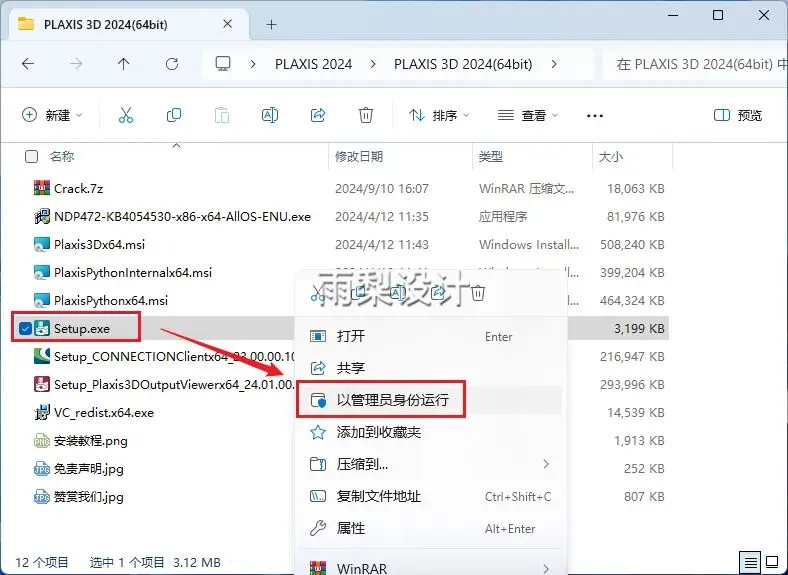Sort by the 大小 column header
This screenshot has width=788, height=575.
(x=611, y=157)
